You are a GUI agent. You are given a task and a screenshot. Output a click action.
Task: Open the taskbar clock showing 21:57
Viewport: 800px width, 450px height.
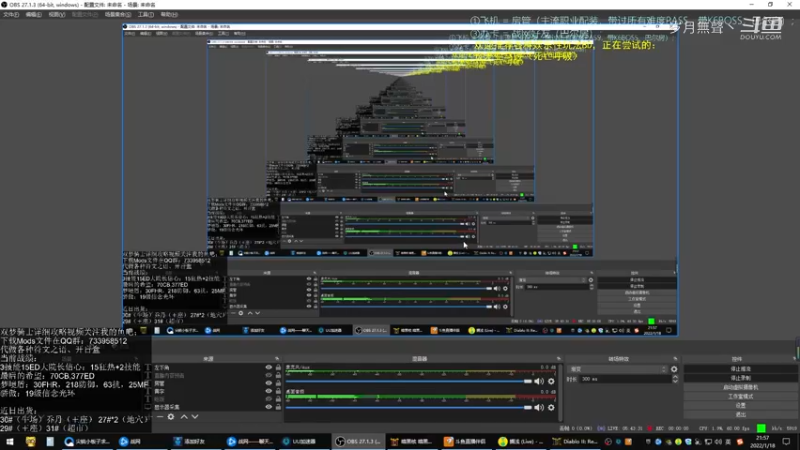762,441
